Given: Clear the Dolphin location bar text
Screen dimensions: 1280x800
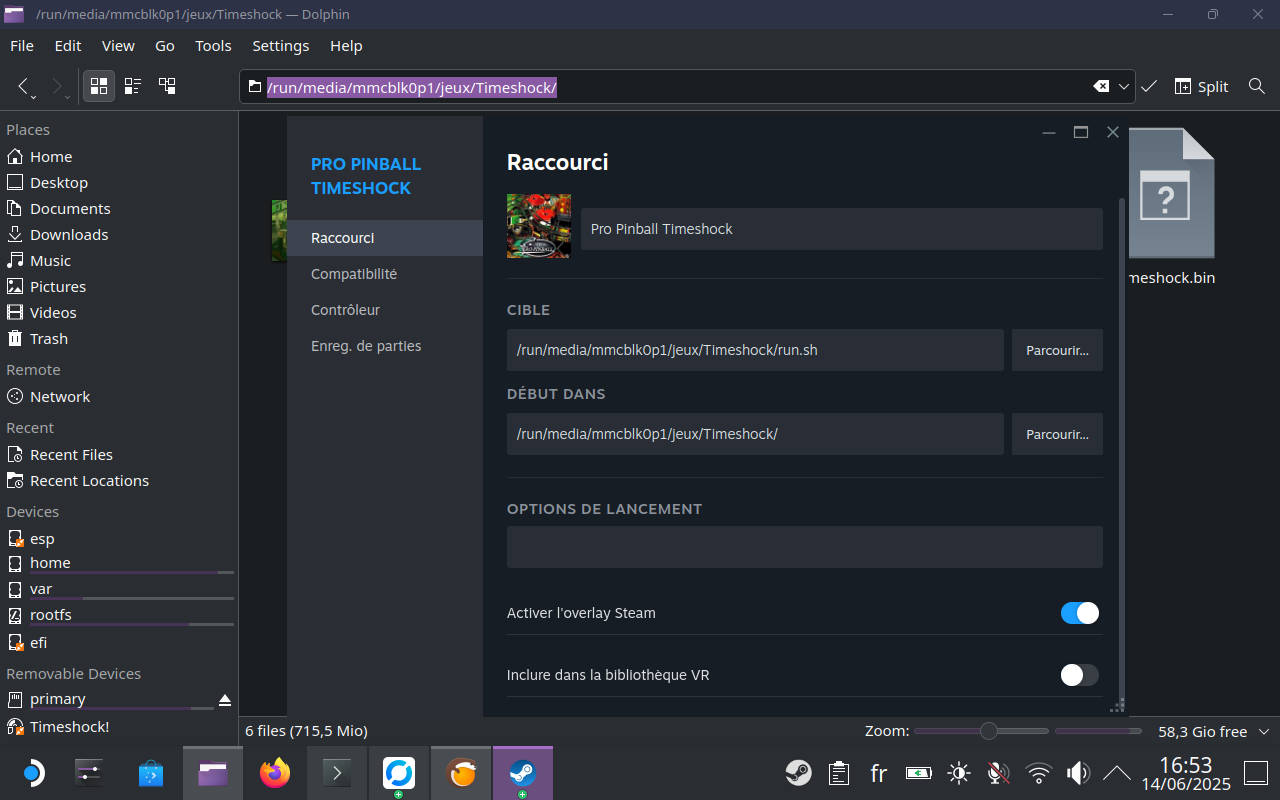Looking at the screenshot, I should click(1101, 87).
